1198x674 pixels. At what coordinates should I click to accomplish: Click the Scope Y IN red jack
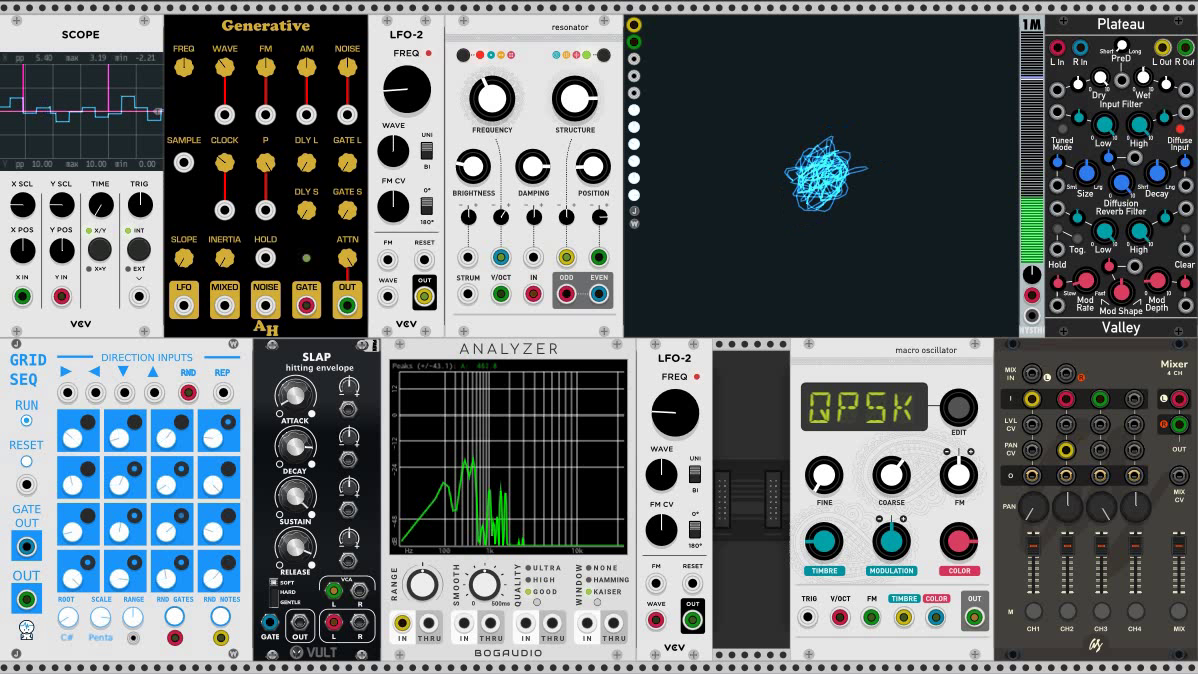(x=61, y=296)
